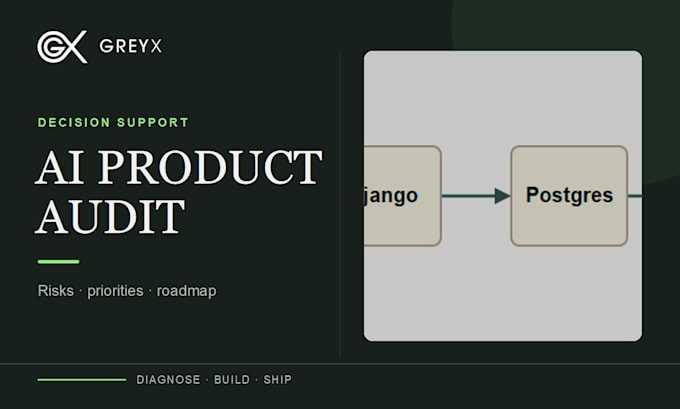The width and height of the screenshot is (680, 409).
Task: Click the GreyX circular logo icon
Action: (x=62, y=46)
